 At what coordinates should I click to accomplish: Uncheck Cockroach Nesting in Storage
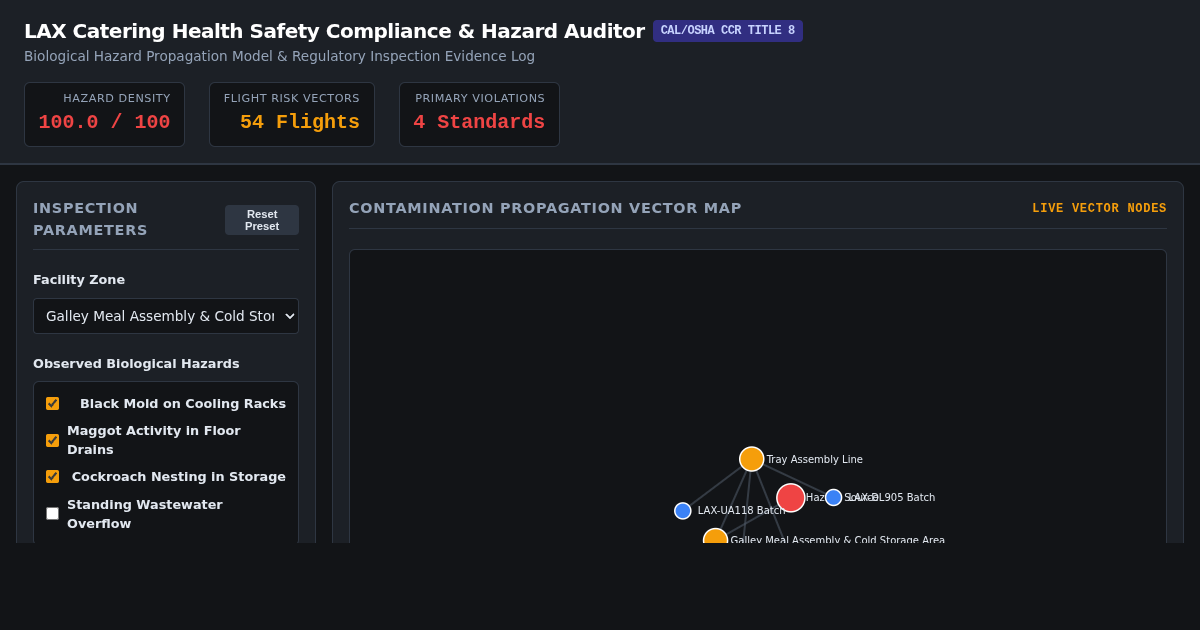[x=52, y=477]
